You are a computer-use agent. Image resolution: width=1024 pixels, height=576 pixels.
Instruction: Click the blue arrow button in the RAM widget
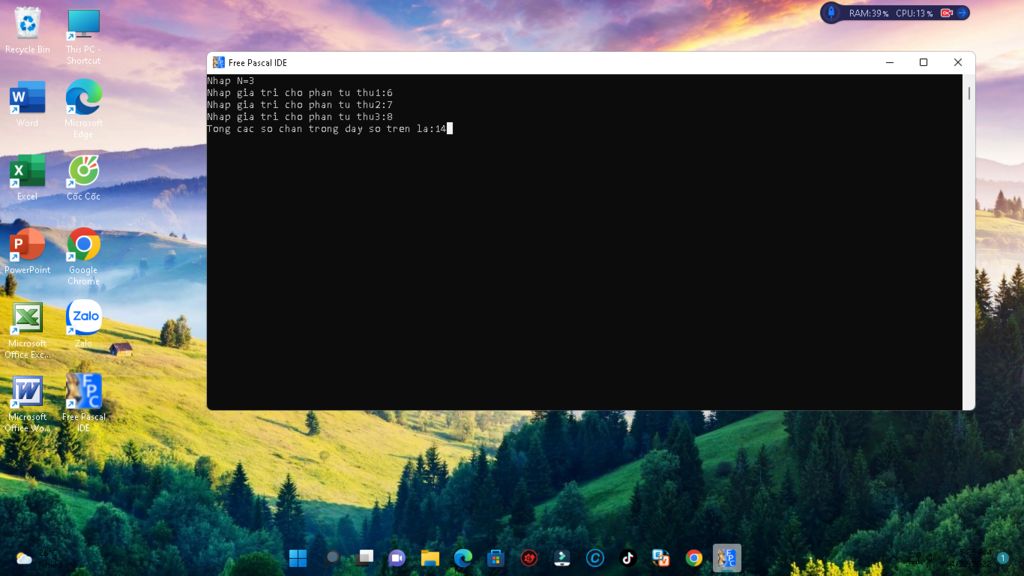(x=962, y=12)
